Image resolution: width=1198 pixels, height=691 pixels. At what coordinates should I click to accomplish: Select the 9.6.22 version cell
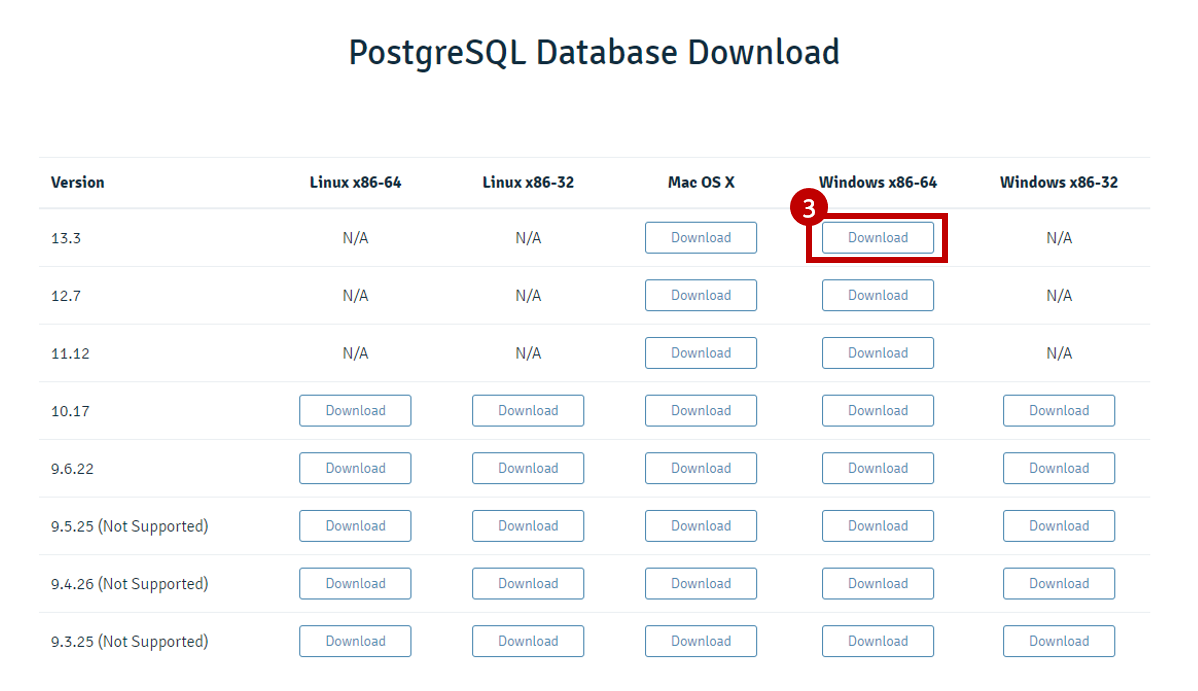72,469
